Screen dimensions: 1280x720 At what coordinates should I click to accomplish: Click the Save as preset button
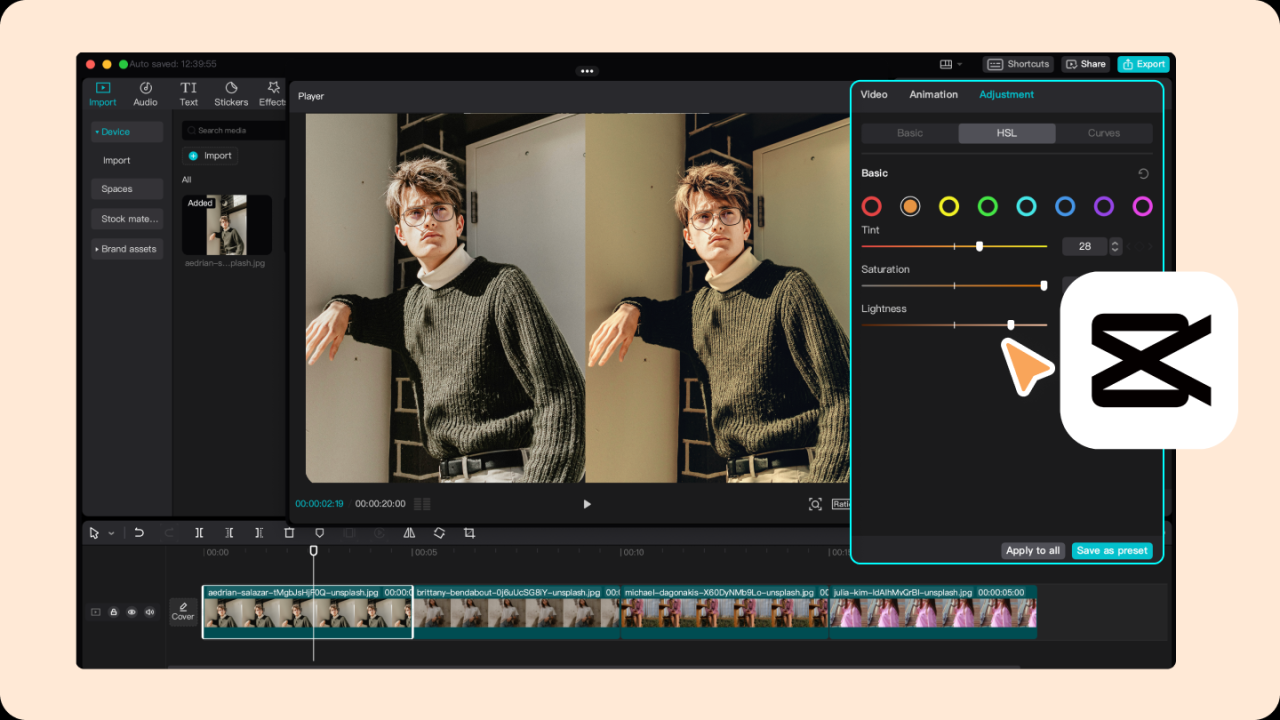coord(1112,550)
